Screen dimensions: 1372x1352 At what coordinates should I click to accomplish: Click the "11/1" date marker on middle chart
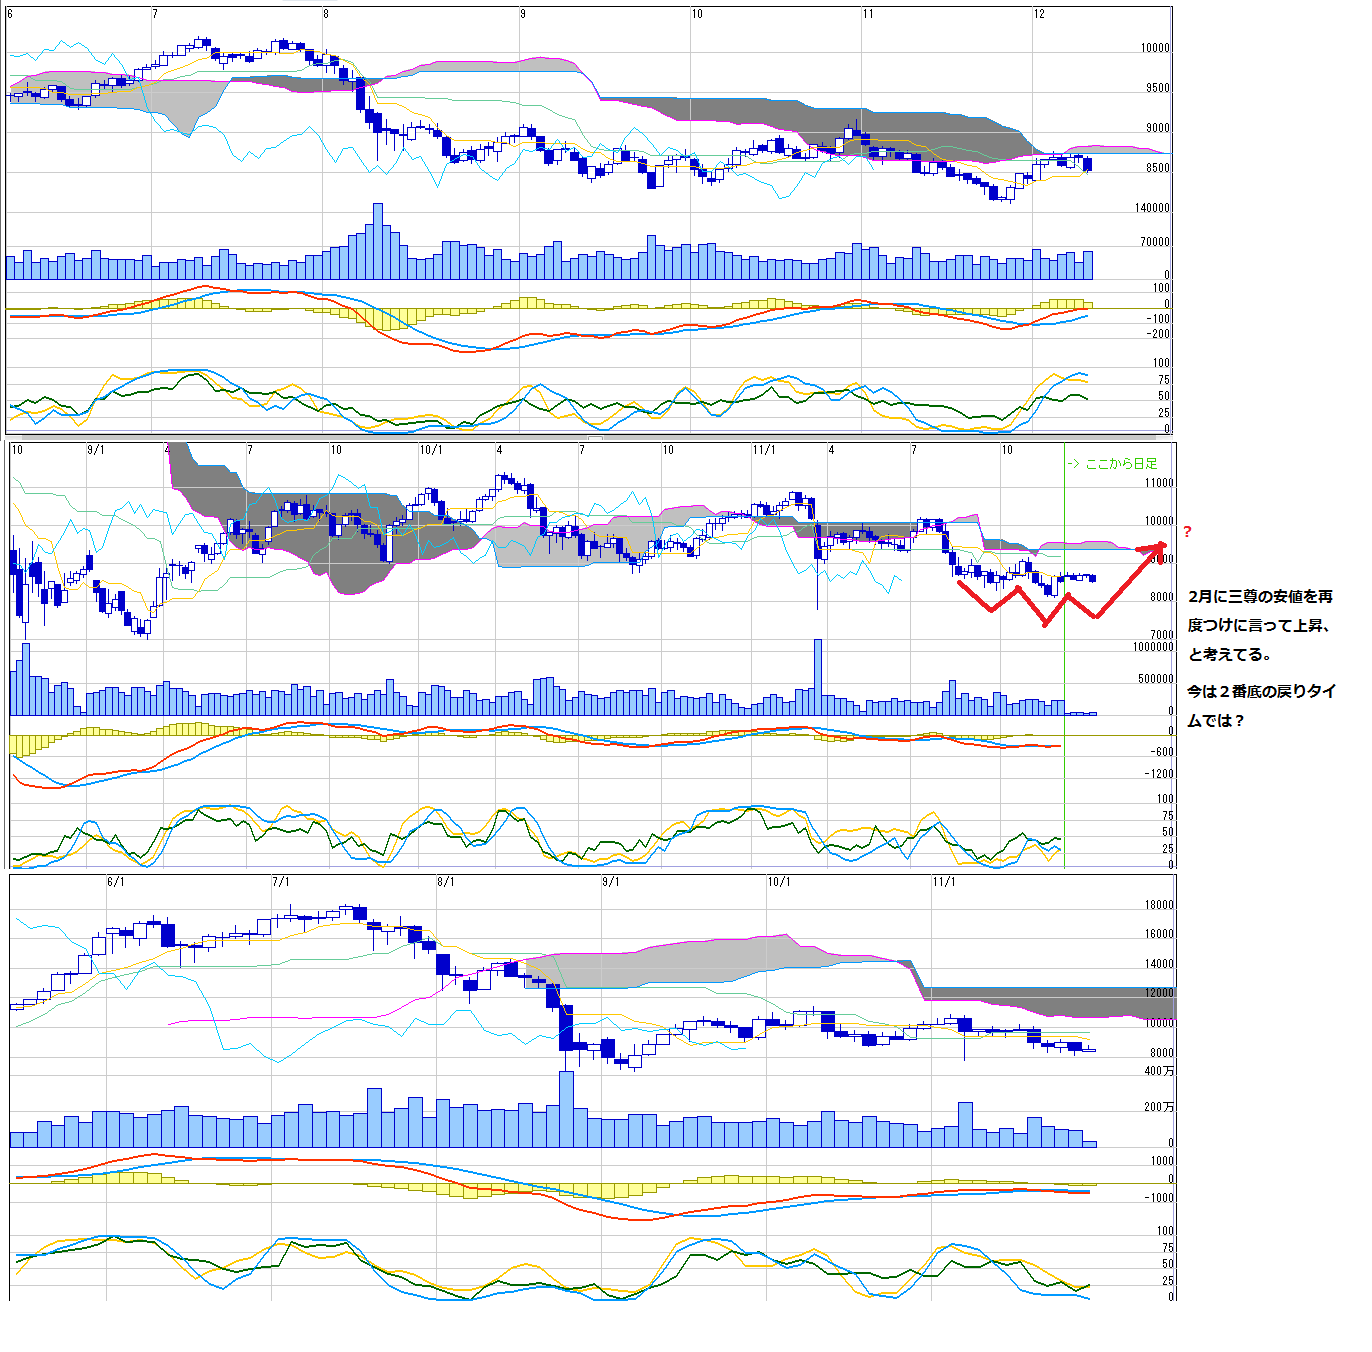click(x=764, y=450)
